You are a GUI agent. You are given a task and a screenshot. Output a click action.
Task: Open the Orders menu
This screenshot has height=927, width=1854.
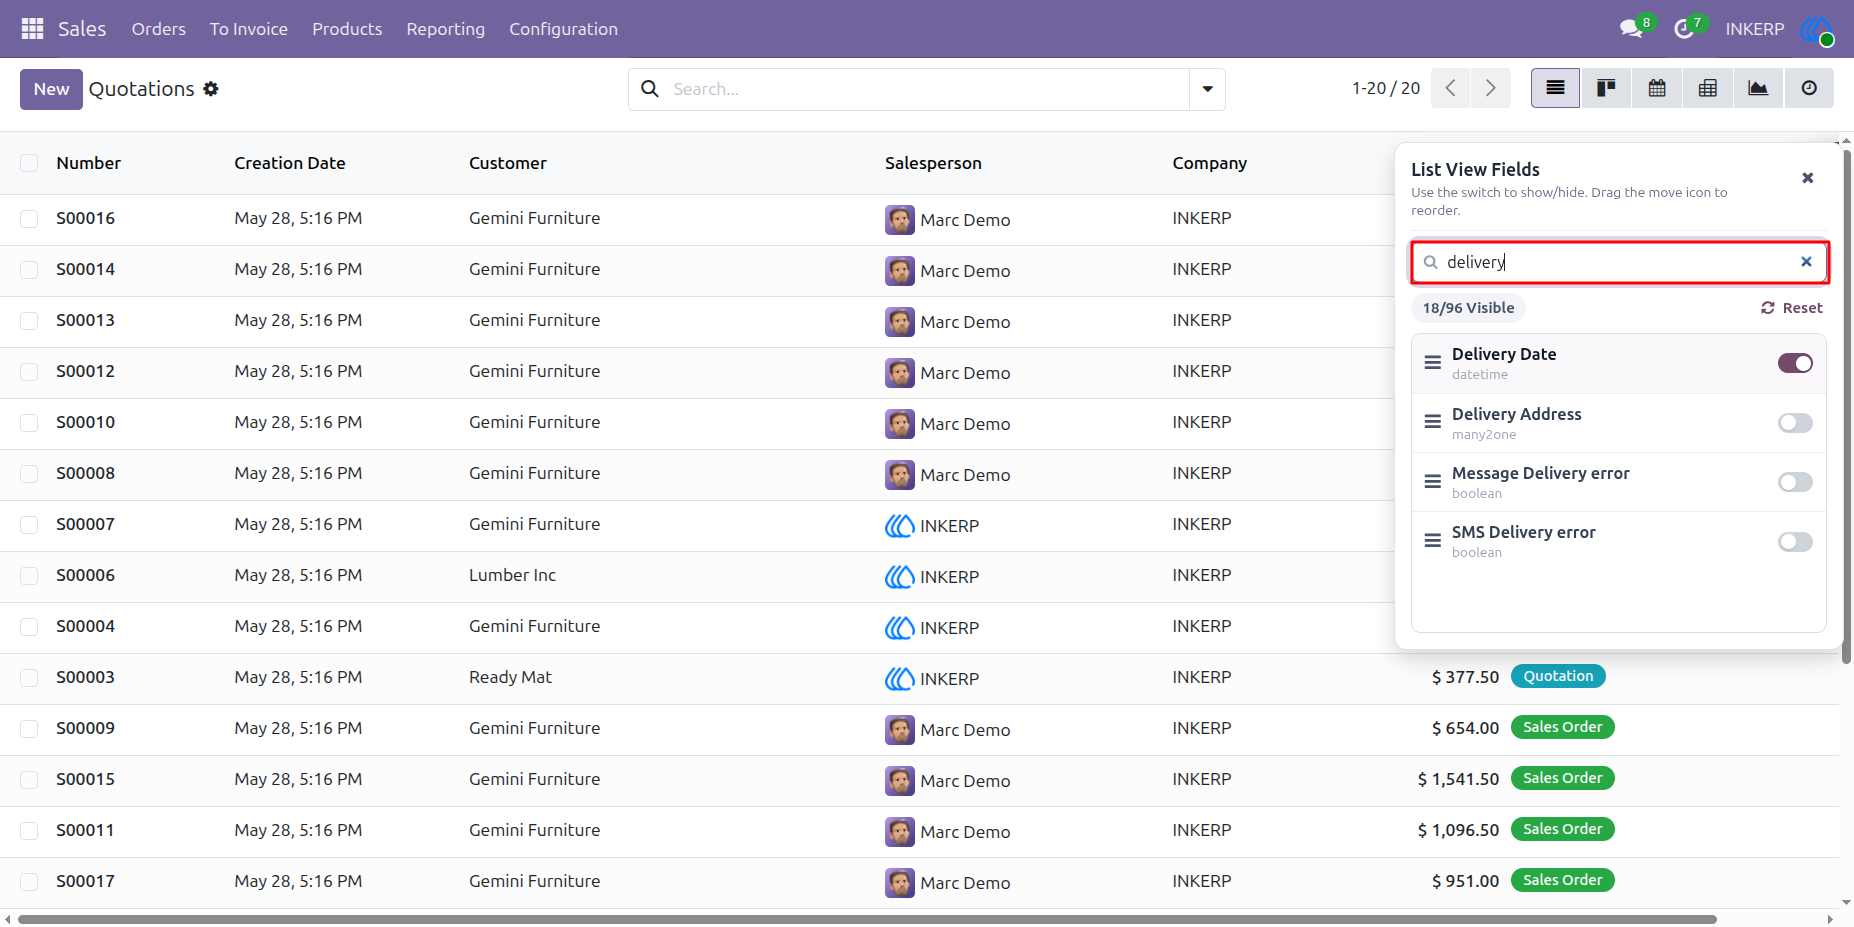158,29
